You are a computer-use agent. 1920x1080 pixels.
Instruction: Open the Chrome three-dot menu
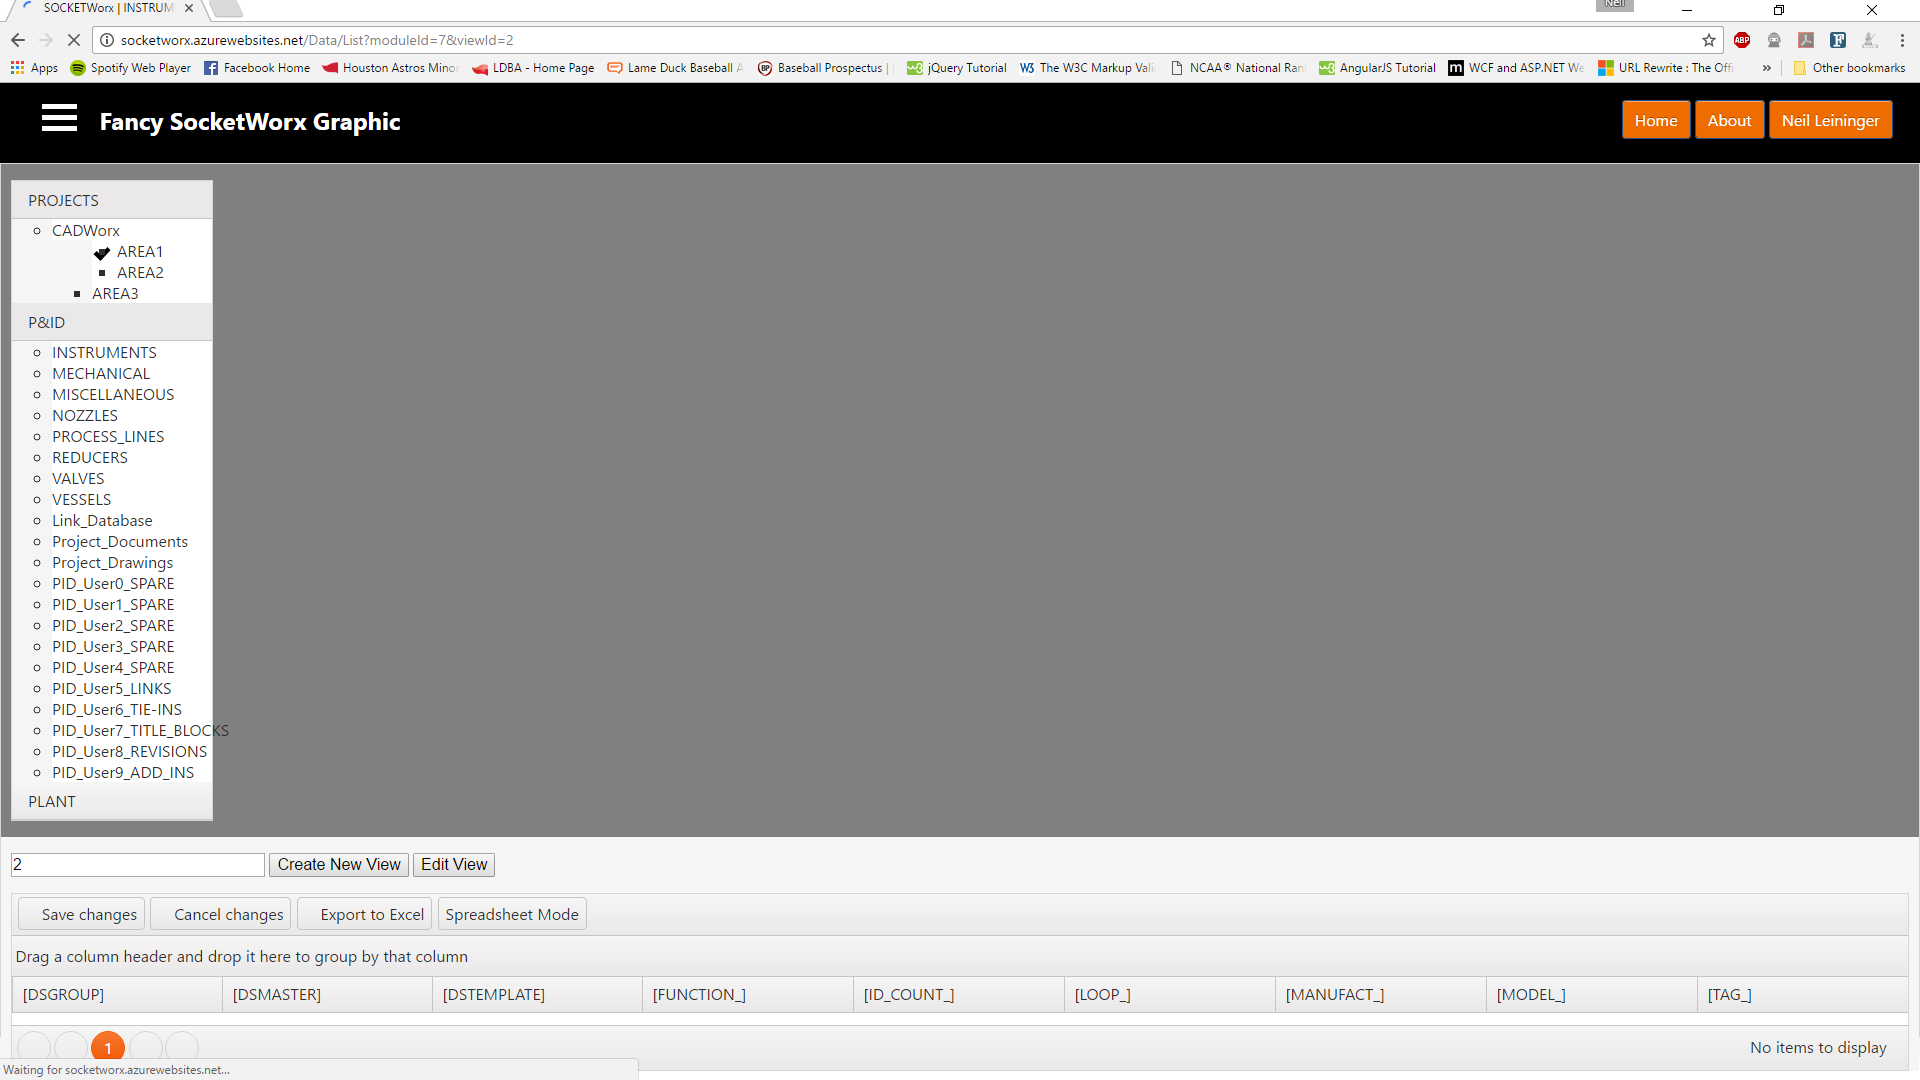pyautogui.click(x=1902, y=40)
